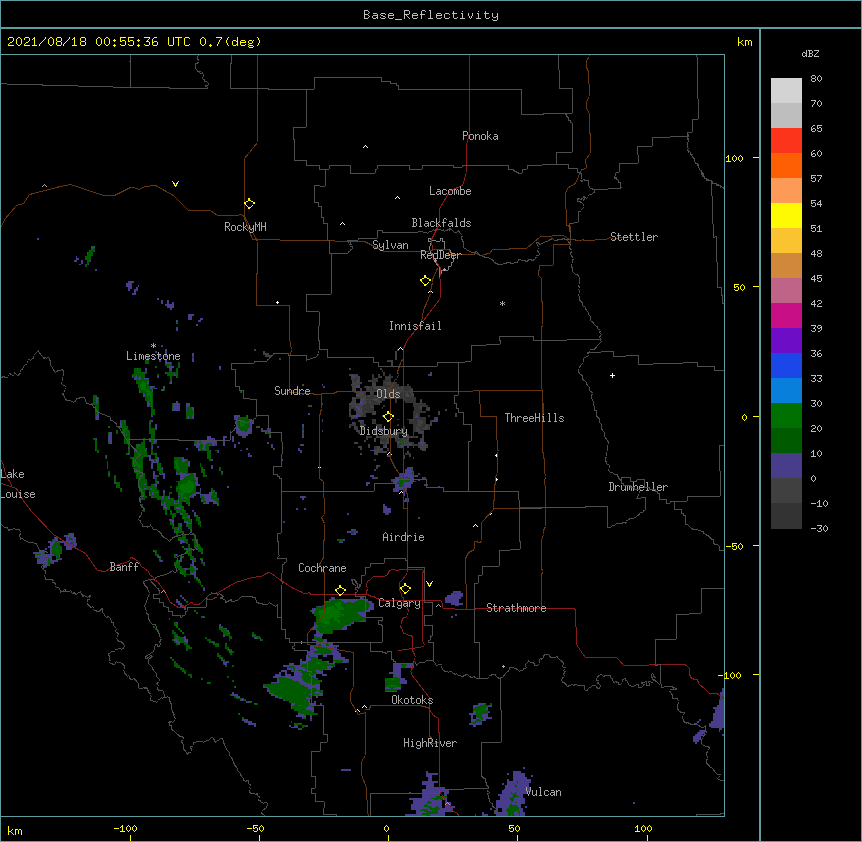The width and height of the screenshot is (862, 842).
Task: Click the Vulcan city label
Action: 543,792
